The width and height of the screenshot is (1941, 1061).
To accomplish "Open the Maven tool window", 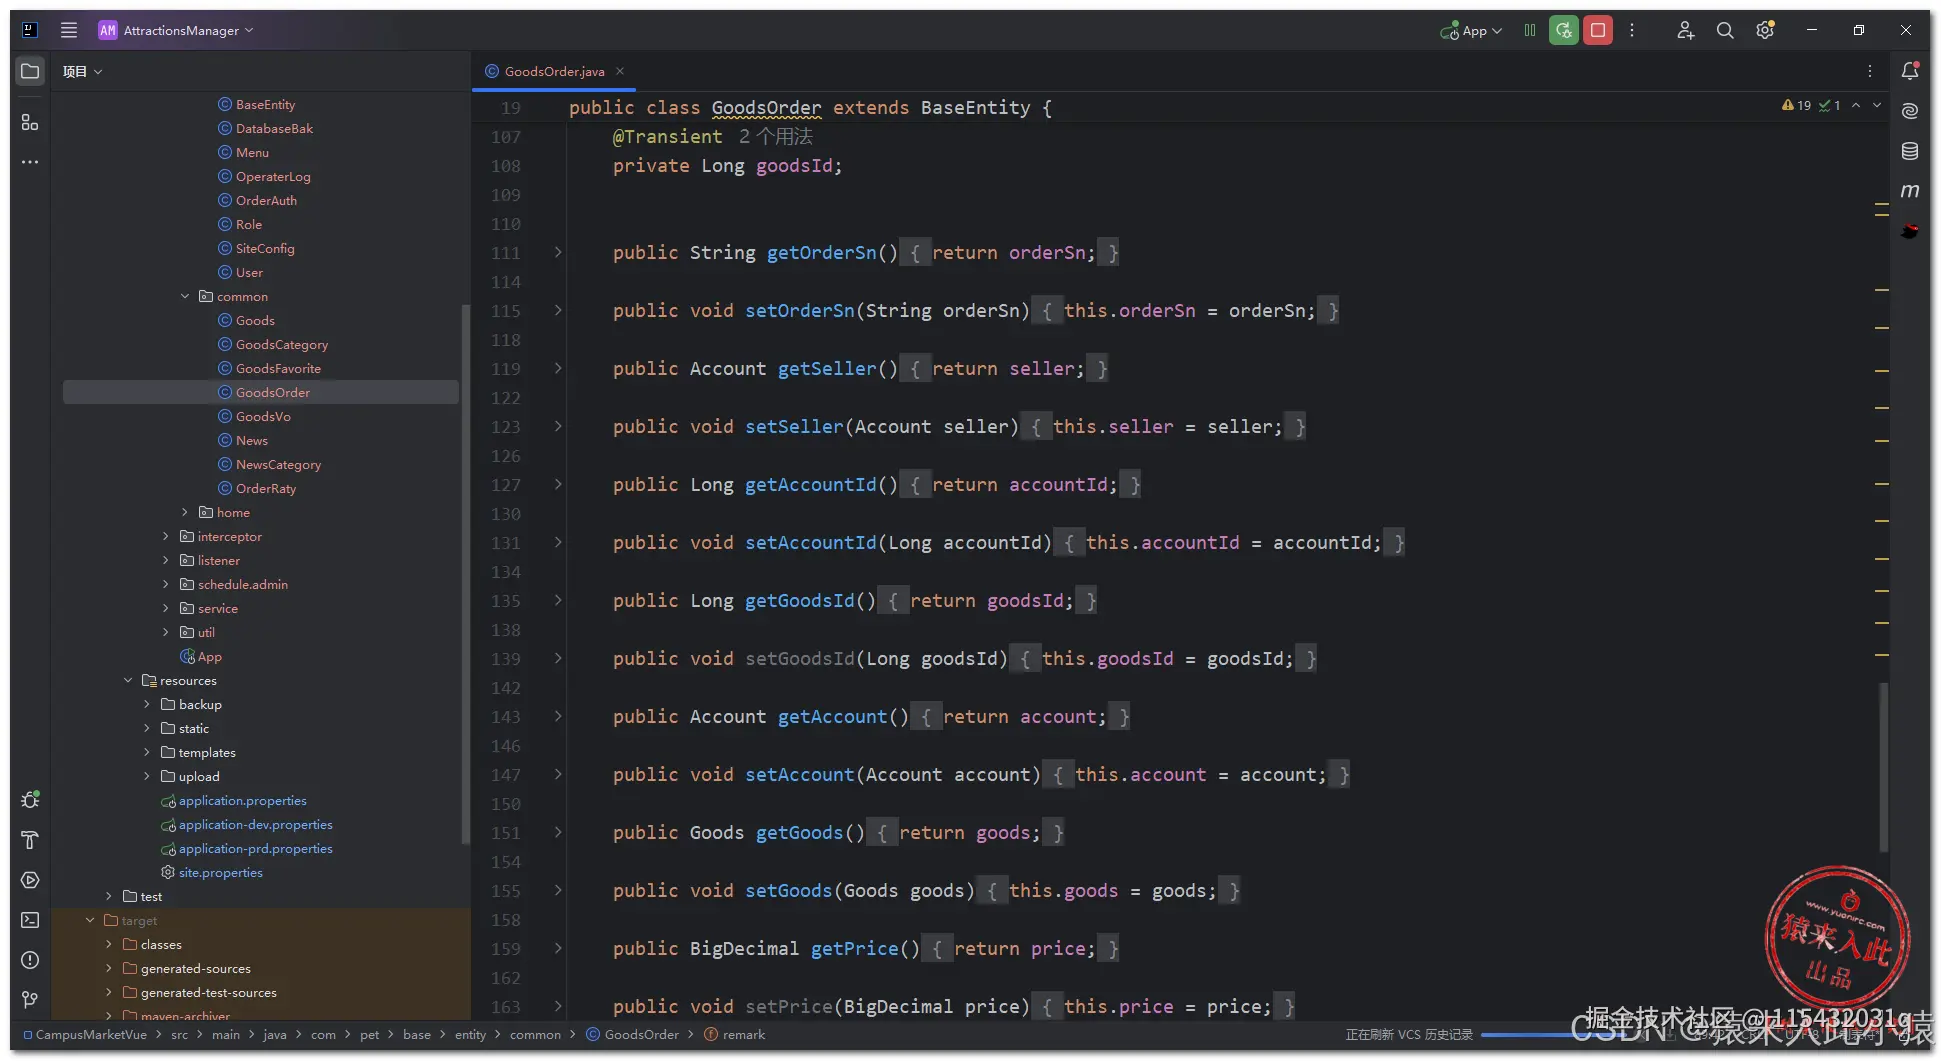I will (x=1910, y=191).
